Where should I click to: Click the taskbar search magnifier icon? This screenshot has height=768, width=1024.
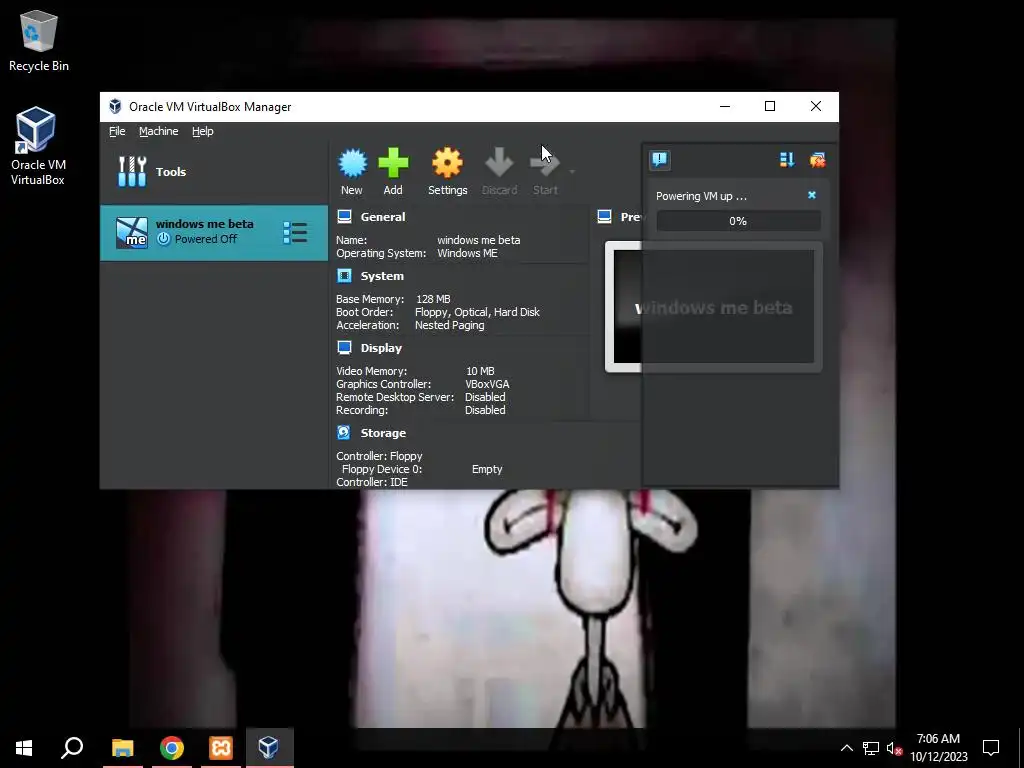click(x=72, y=748)
